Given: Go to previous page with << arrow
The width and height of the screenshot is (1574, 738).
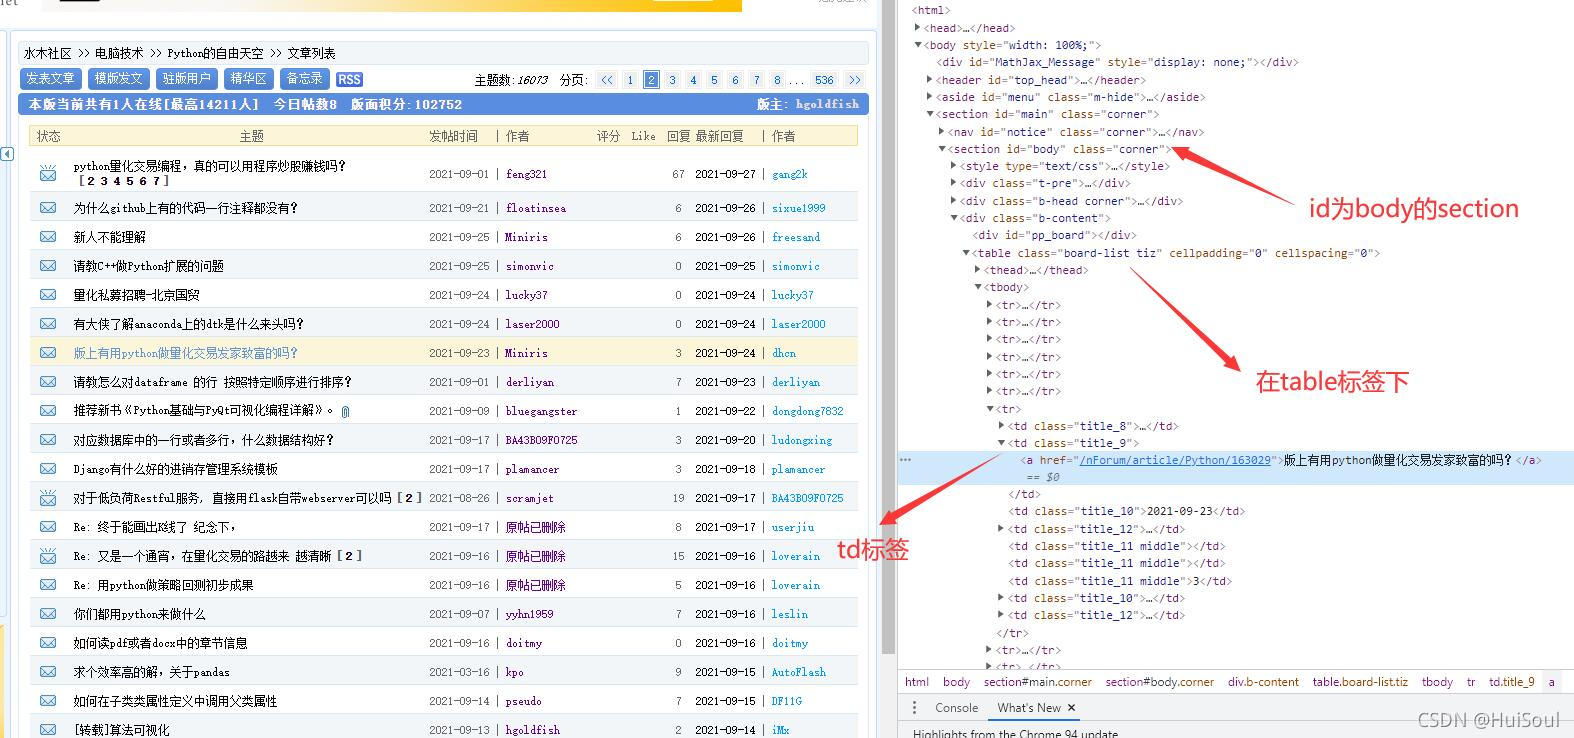Looking at the screenshot, I should tap(607, 80).
